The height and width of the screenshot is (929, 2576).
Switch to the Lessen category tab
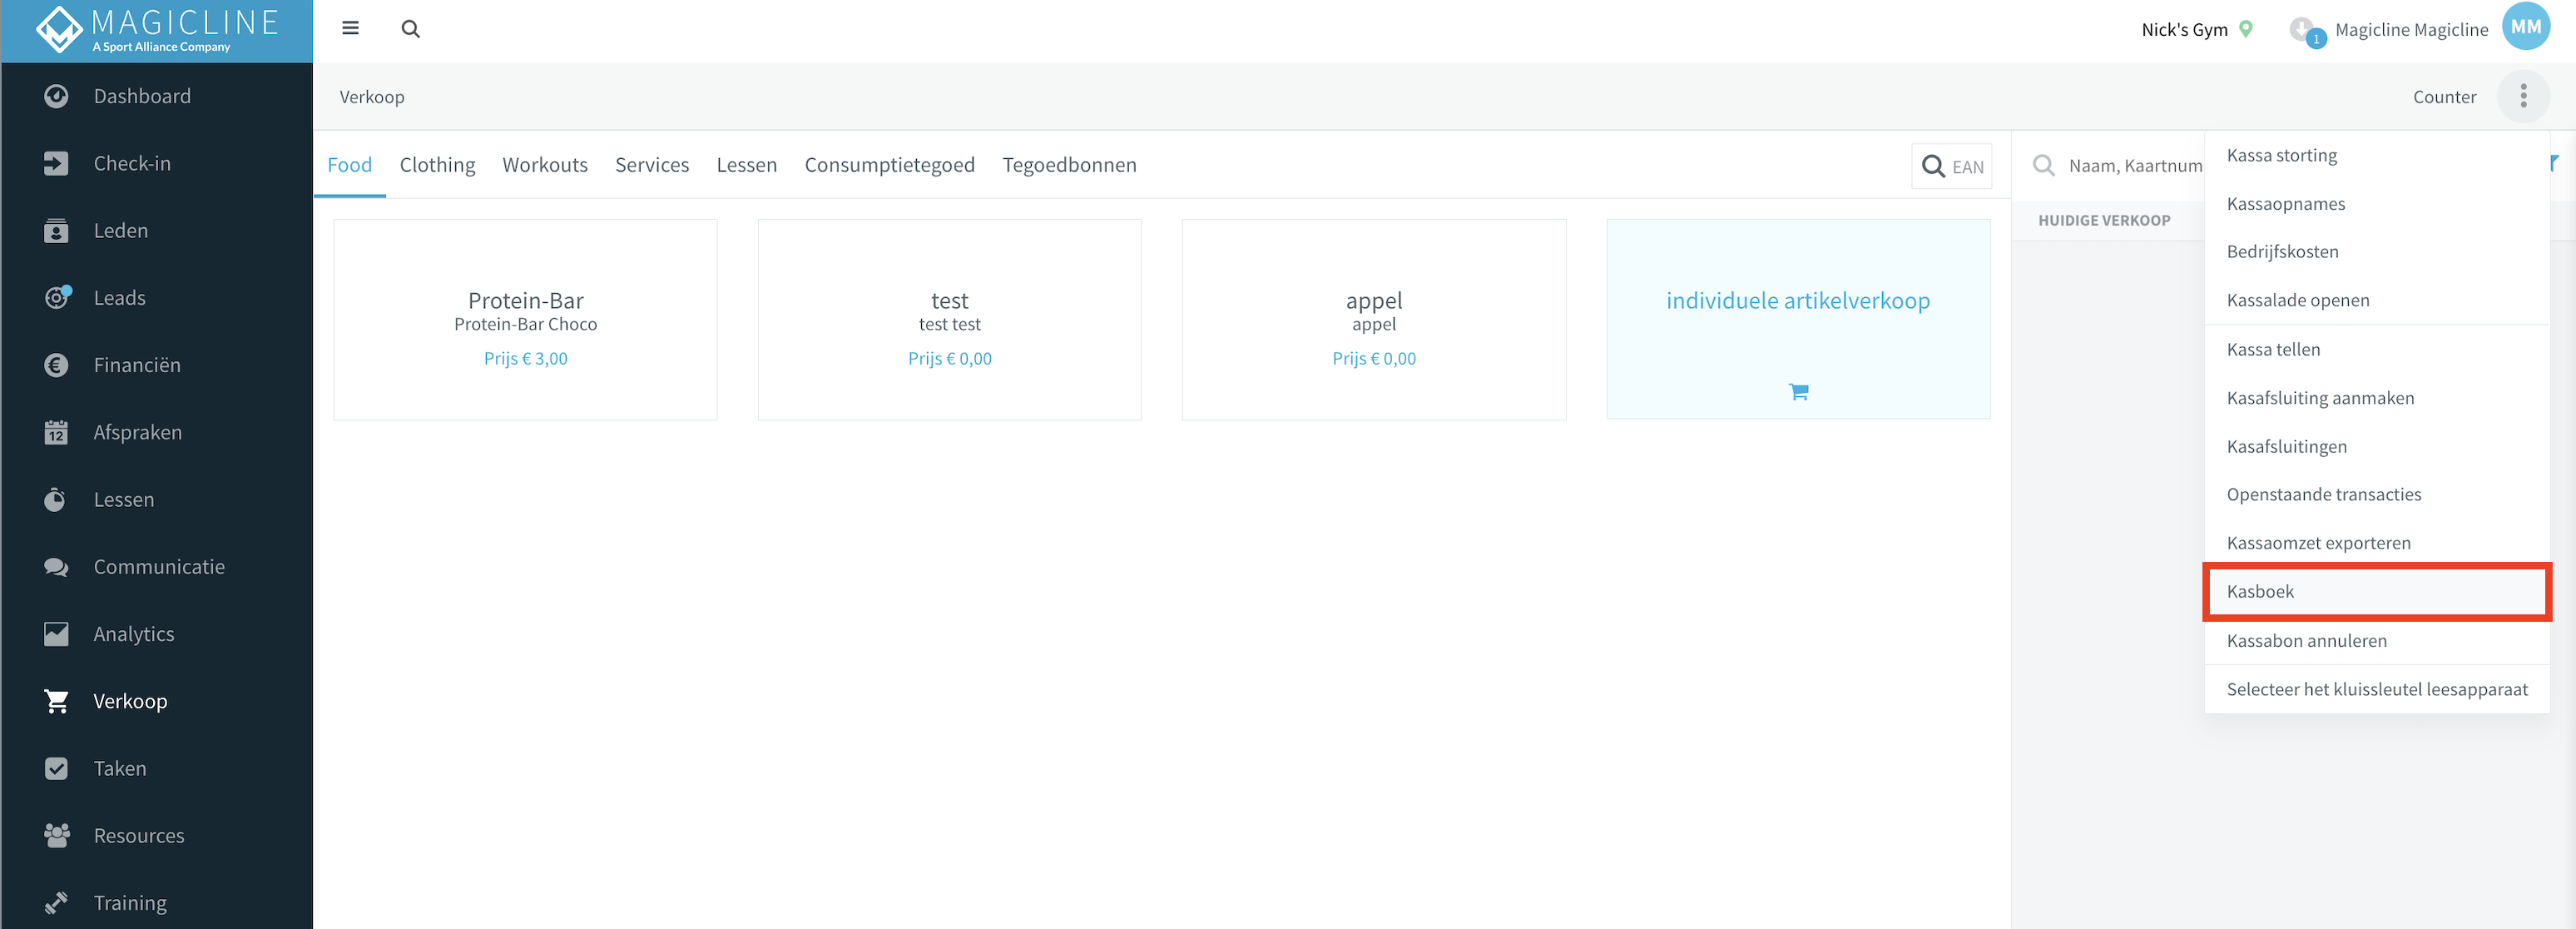tap(746, 164)
